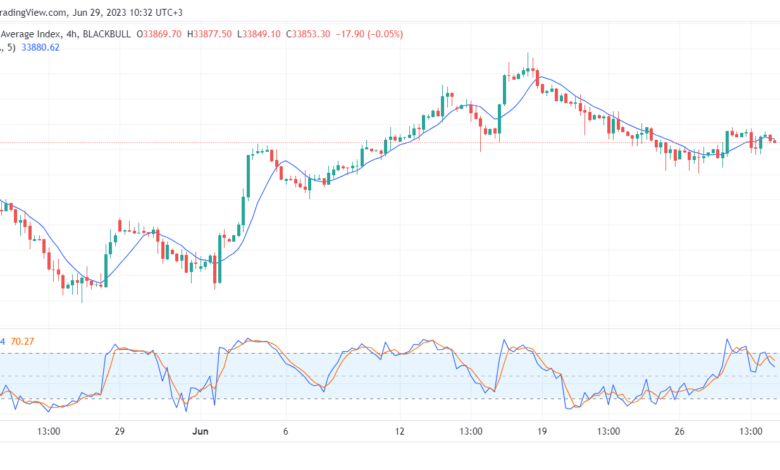
Task: Select the 19 date on time axis
Action: [542, 432]
